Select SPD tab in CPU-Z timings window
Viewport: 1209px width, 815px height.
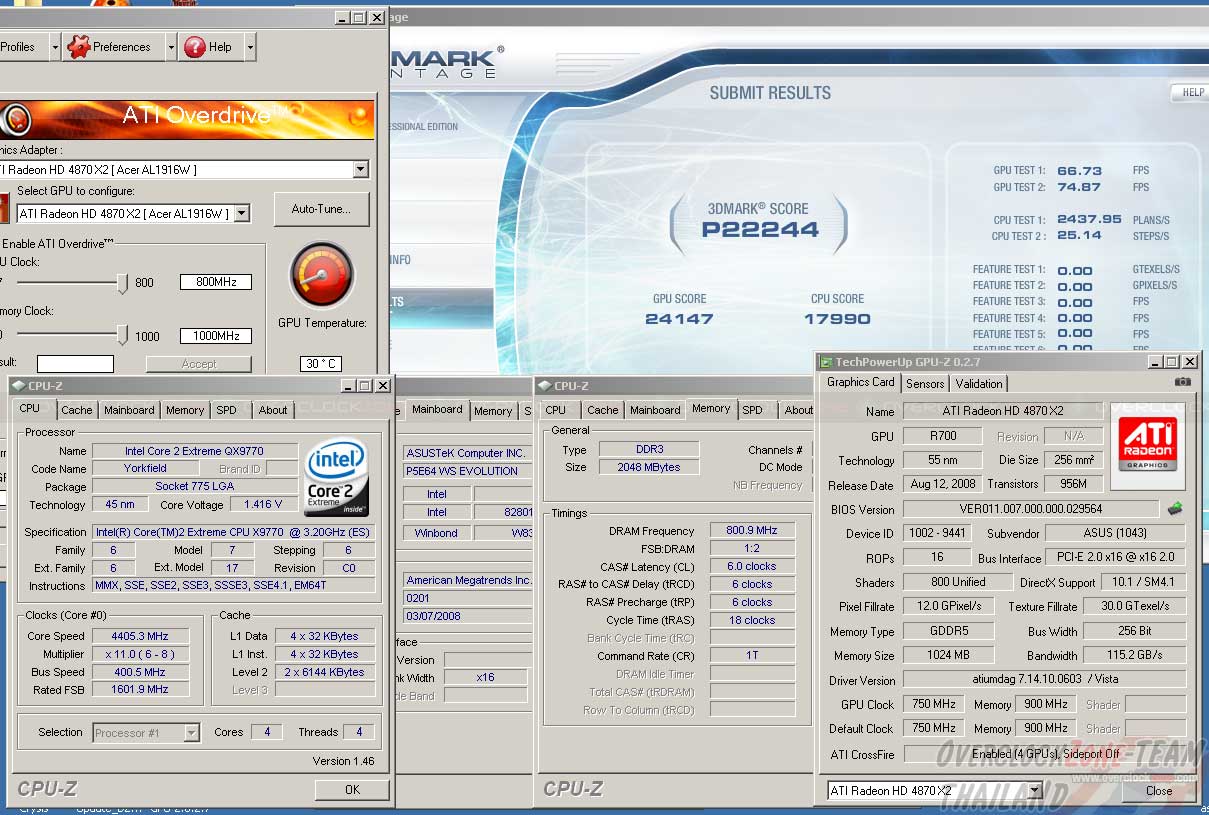[753, 410]
